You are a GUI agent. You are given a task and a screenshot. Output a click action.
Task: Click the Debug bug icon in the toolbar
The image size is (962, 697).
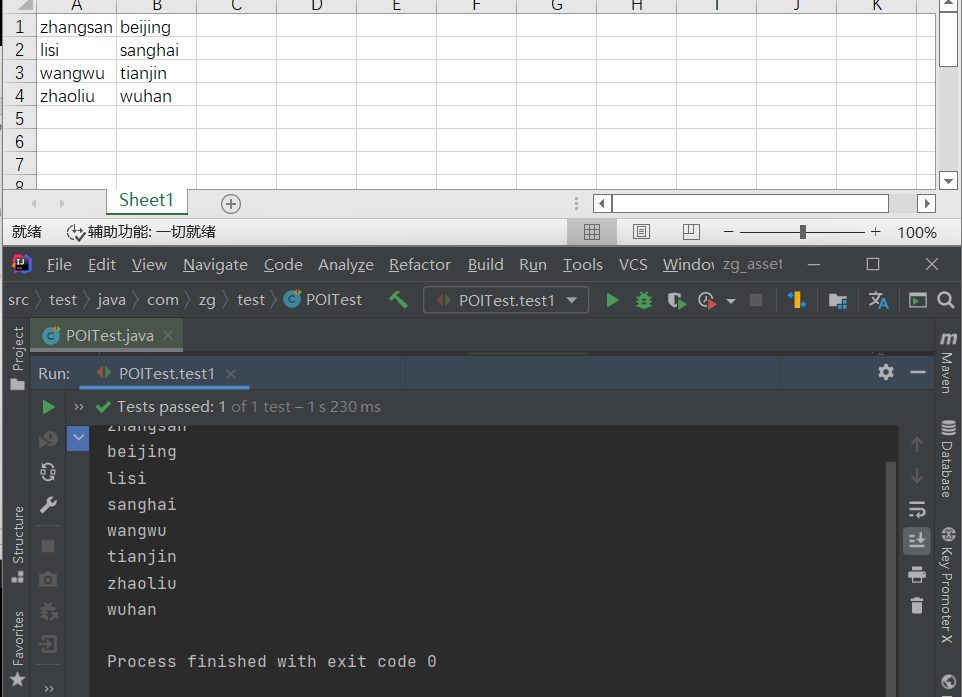coord(644,300)
